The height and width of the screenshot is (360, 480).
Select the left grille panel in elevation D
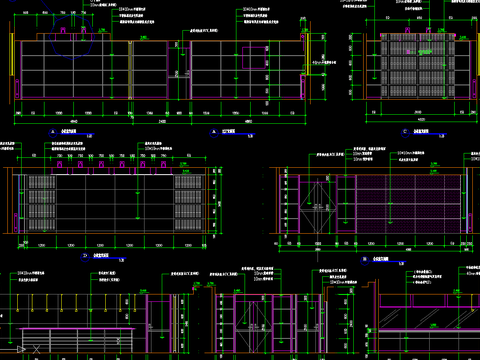tap(42, 203)
